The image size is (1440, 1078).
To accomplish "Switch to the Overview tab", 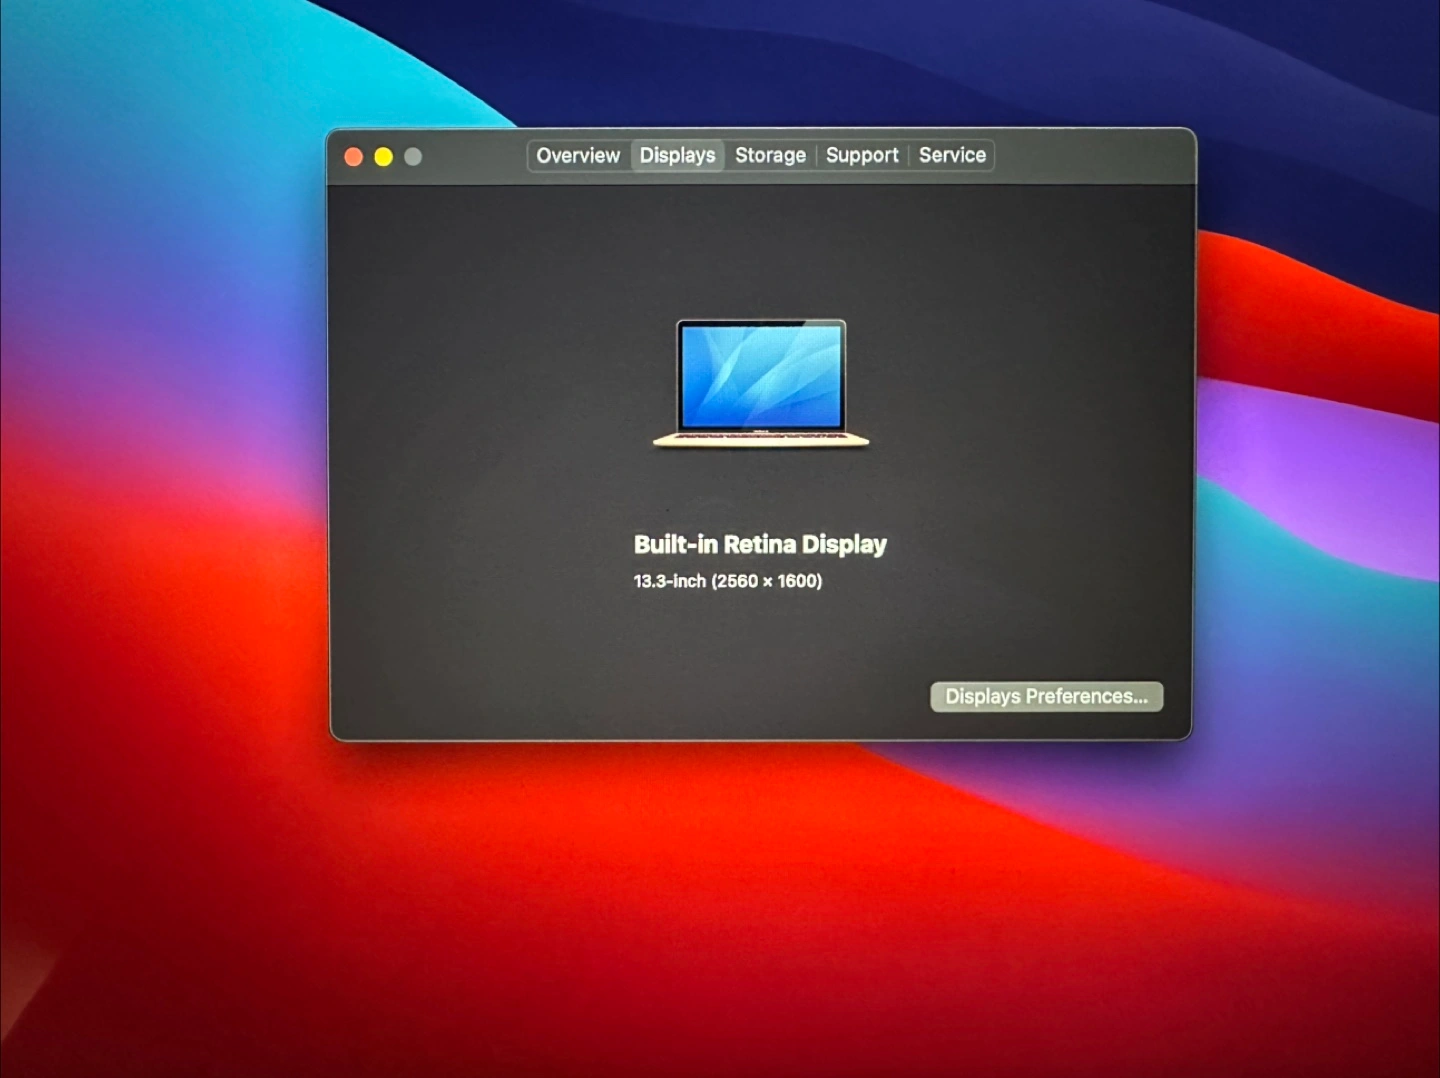I will (578, 156).
